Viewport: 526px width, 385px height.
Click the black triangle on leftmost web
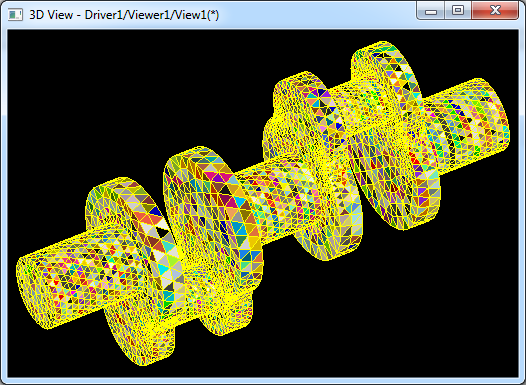[162, 232]
